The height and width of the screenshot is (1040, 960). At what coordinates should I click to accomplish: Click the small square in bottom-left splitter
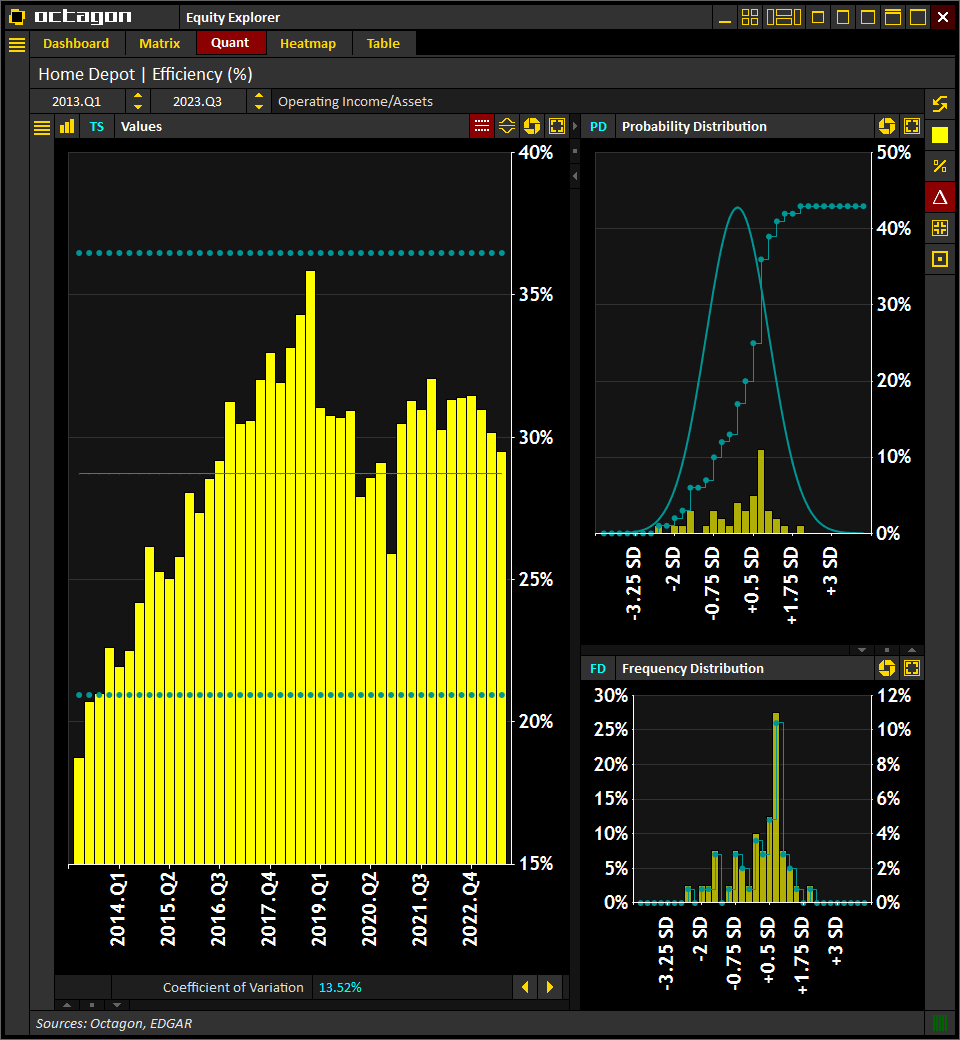[92, 1005]
